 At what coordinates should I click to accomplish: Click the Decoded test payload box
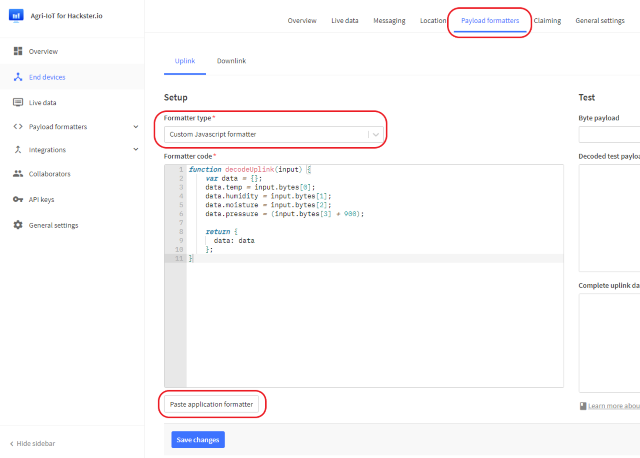coord(609,218)
